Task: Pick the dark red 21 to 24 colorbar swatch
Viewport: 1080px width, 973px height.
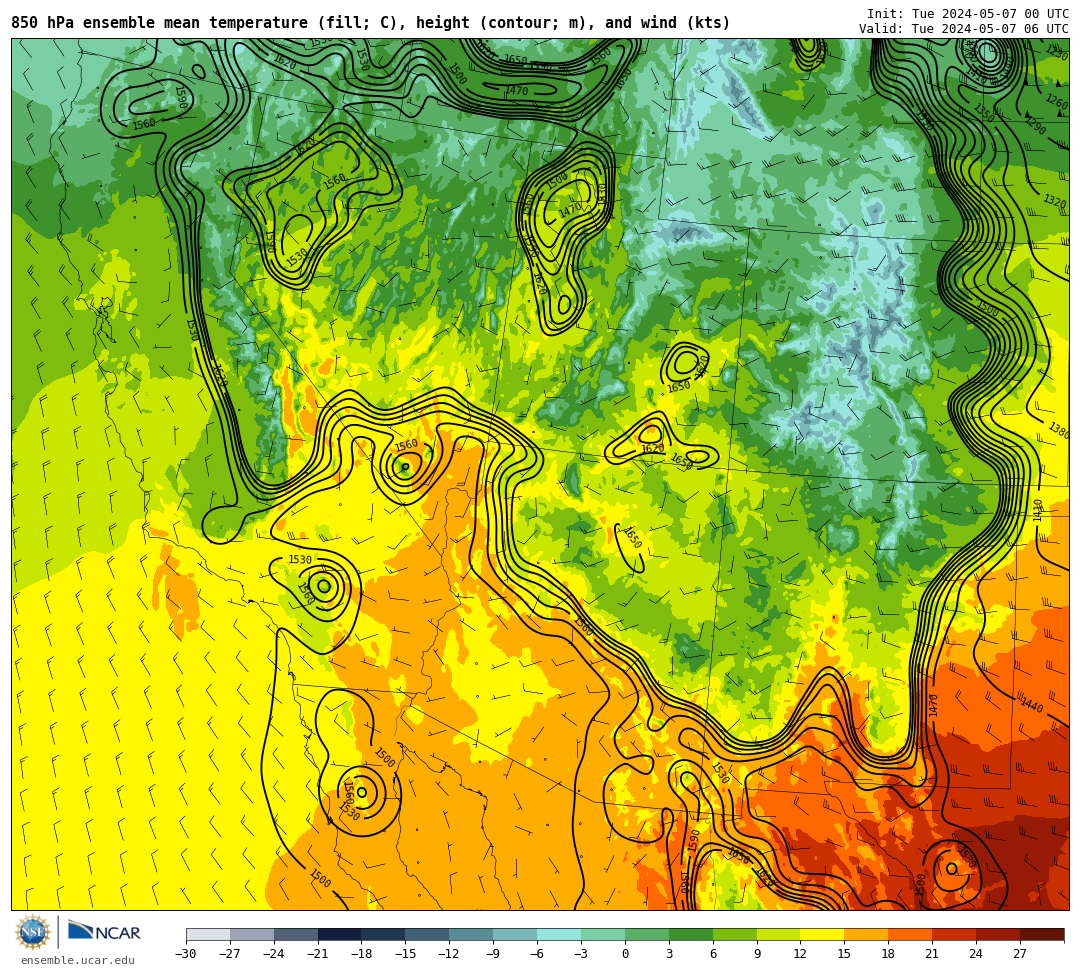Action: point(955,934)
